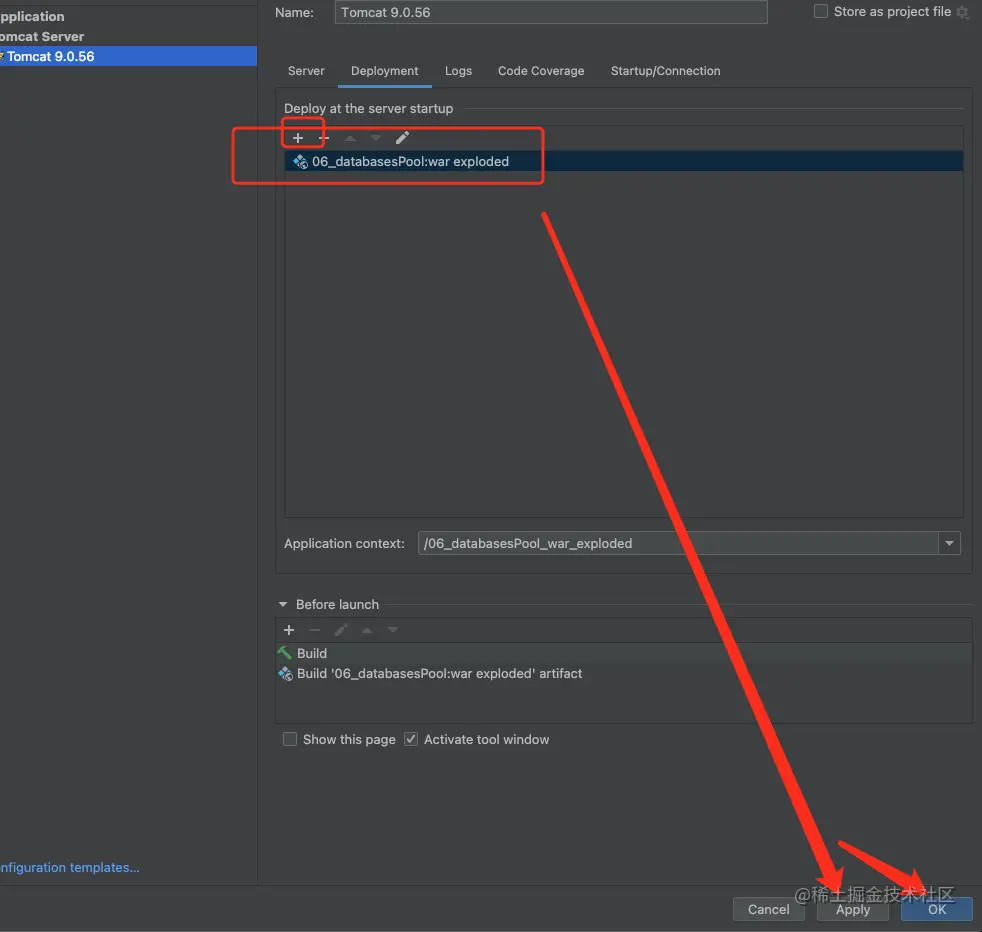
Task: Select Build '06_databasesPool:war exploded' artifact row
Action: coord(624,674)
